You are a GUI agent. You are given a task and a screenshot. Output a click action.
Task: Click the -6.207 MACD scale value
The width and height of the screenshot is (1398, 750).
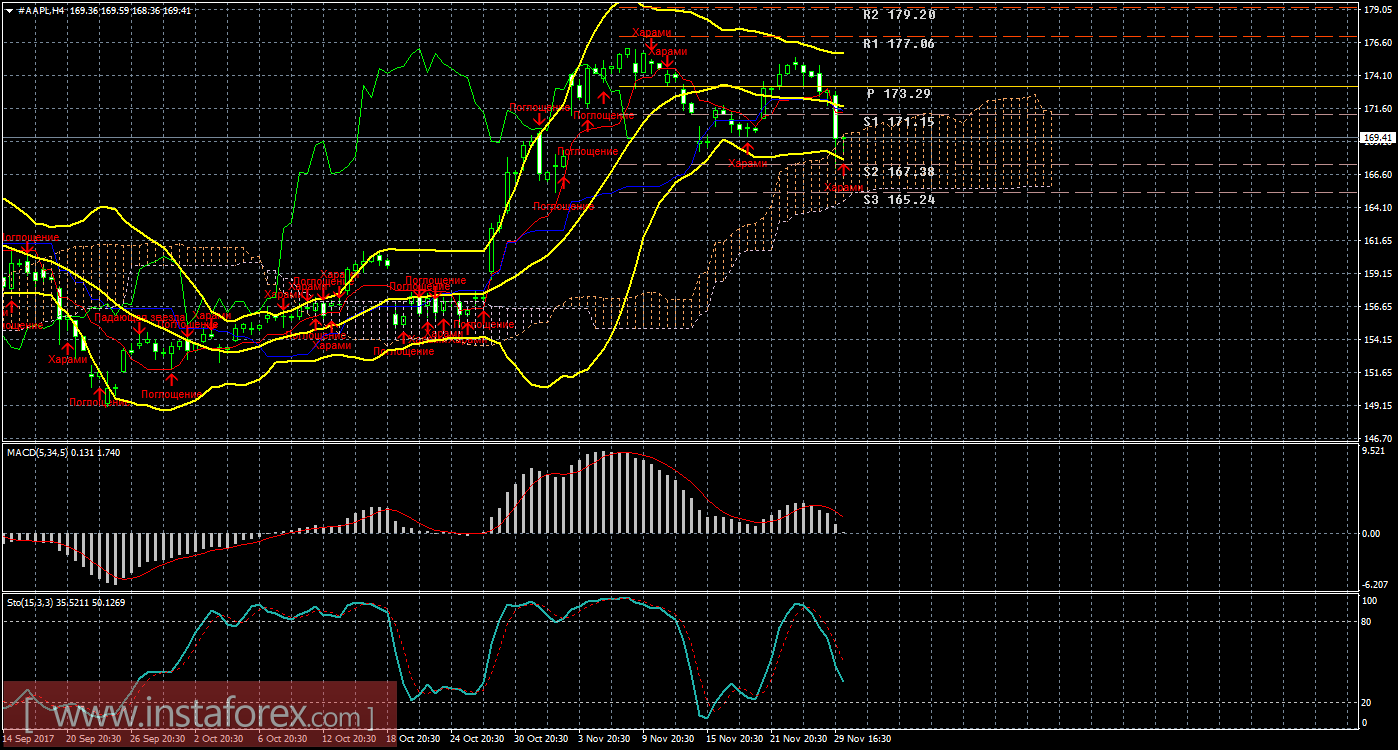pyautogui.click(x=1376, y=584)
